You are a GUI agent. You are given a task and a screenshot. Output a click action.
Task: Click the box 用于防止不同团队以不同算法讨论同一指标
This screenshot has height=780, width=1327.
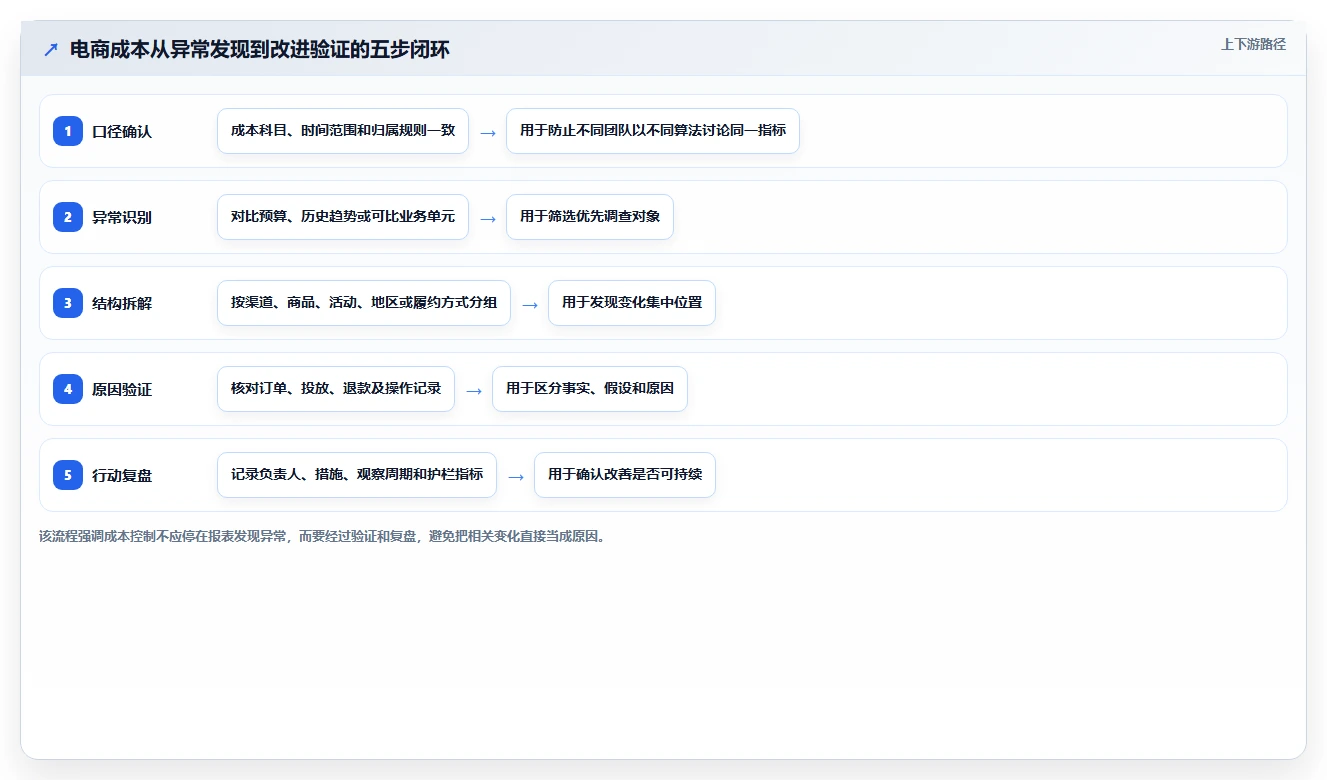pos(653,131)
